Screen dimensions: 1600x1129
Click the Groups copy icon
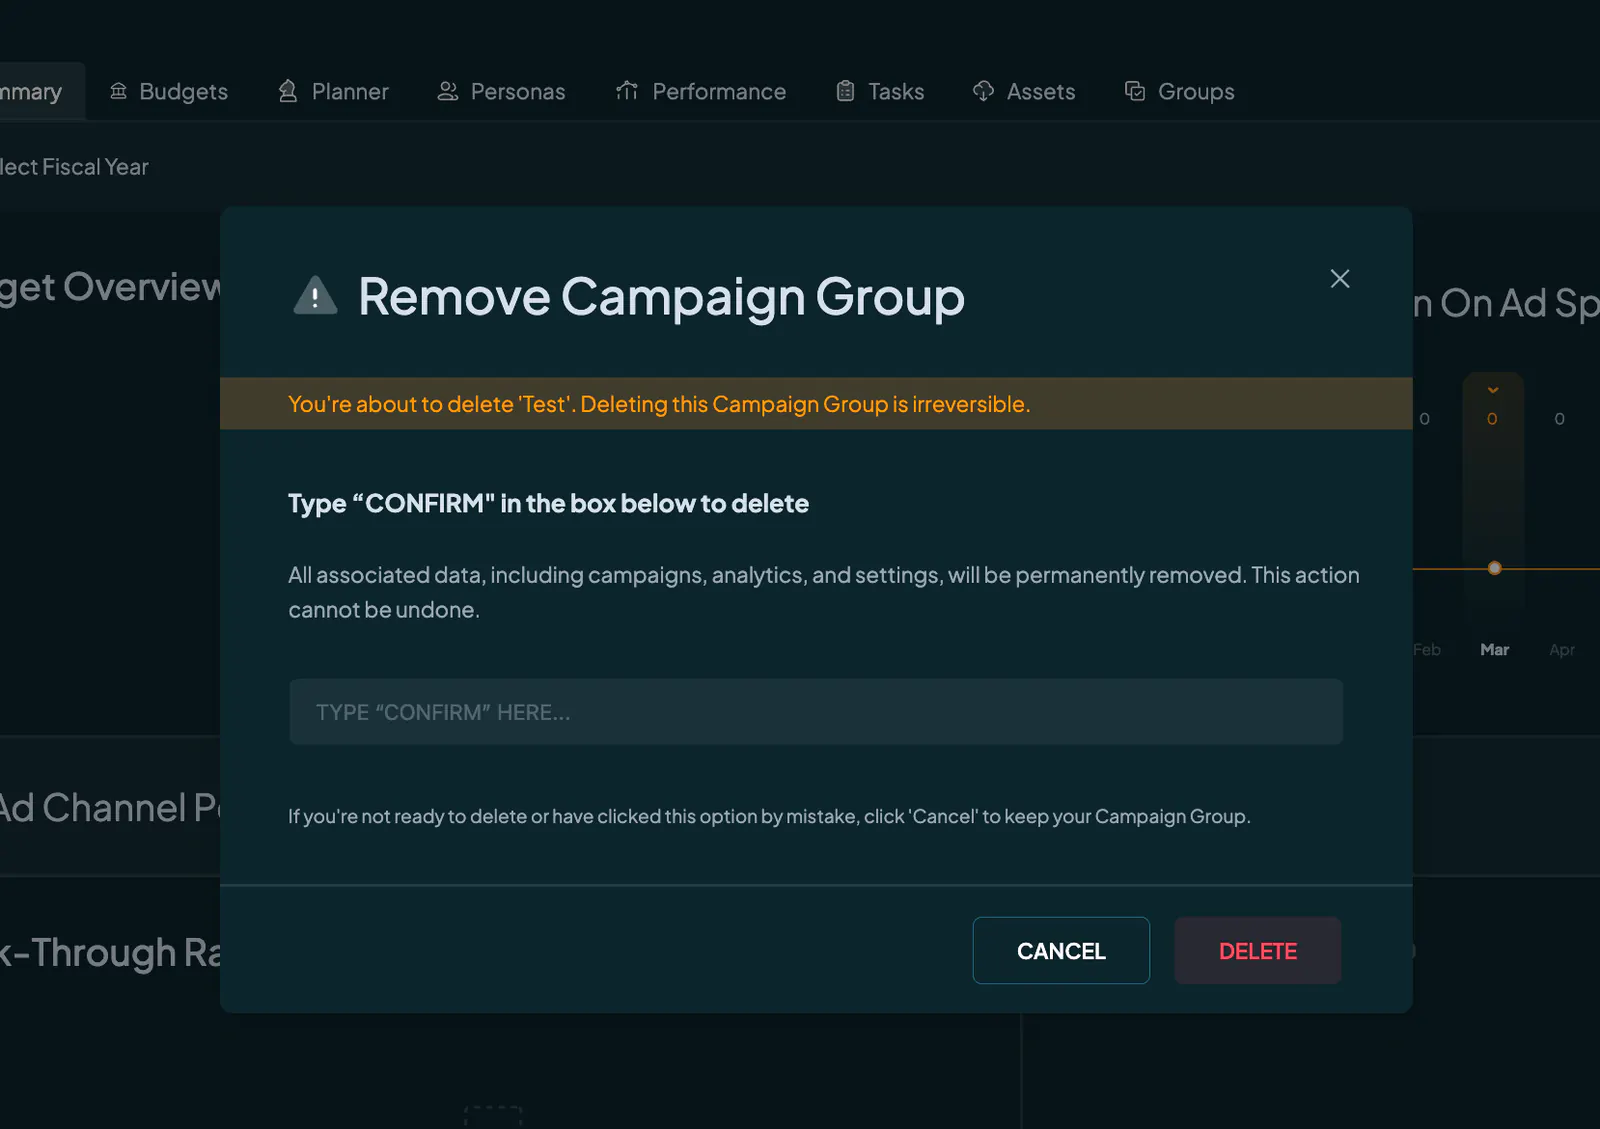pos(1135,91)
